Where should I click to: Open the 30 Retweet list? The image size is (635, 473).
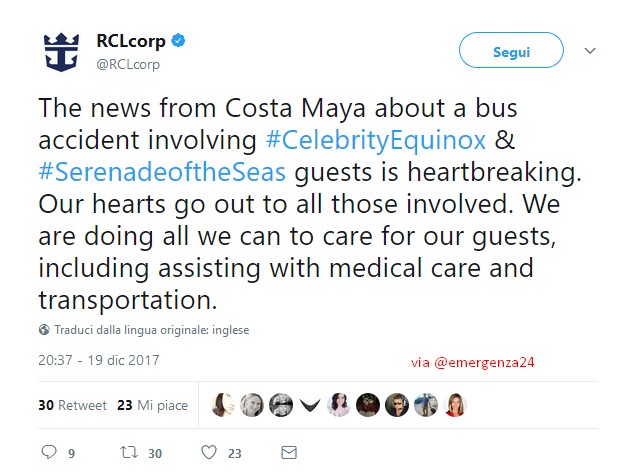click(72, 405)
